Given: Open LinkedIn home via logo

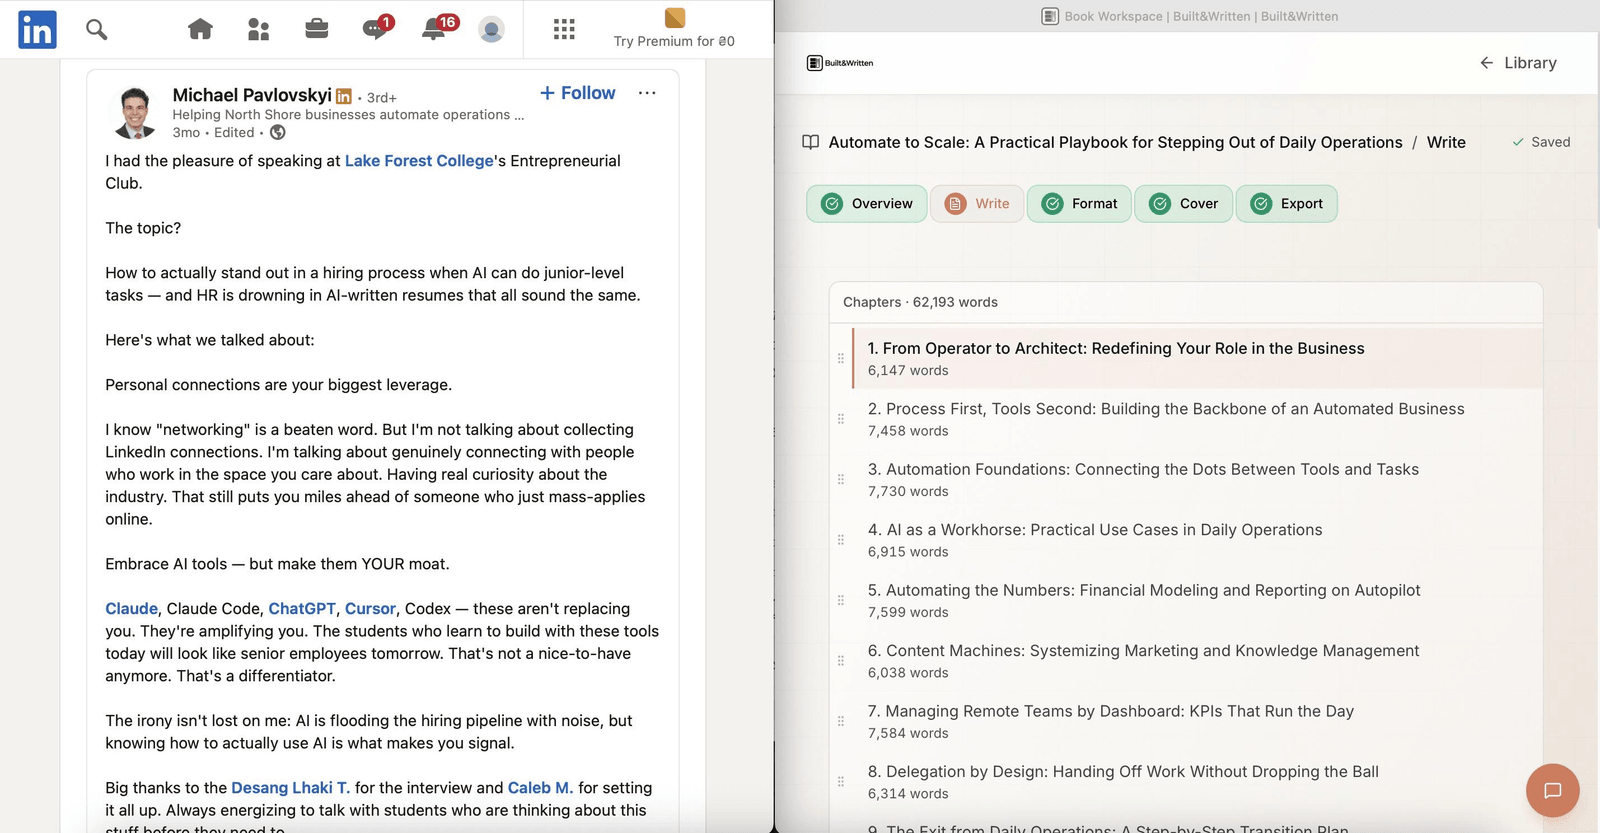Looking at the screenshot, I should (x=37, y=29).
